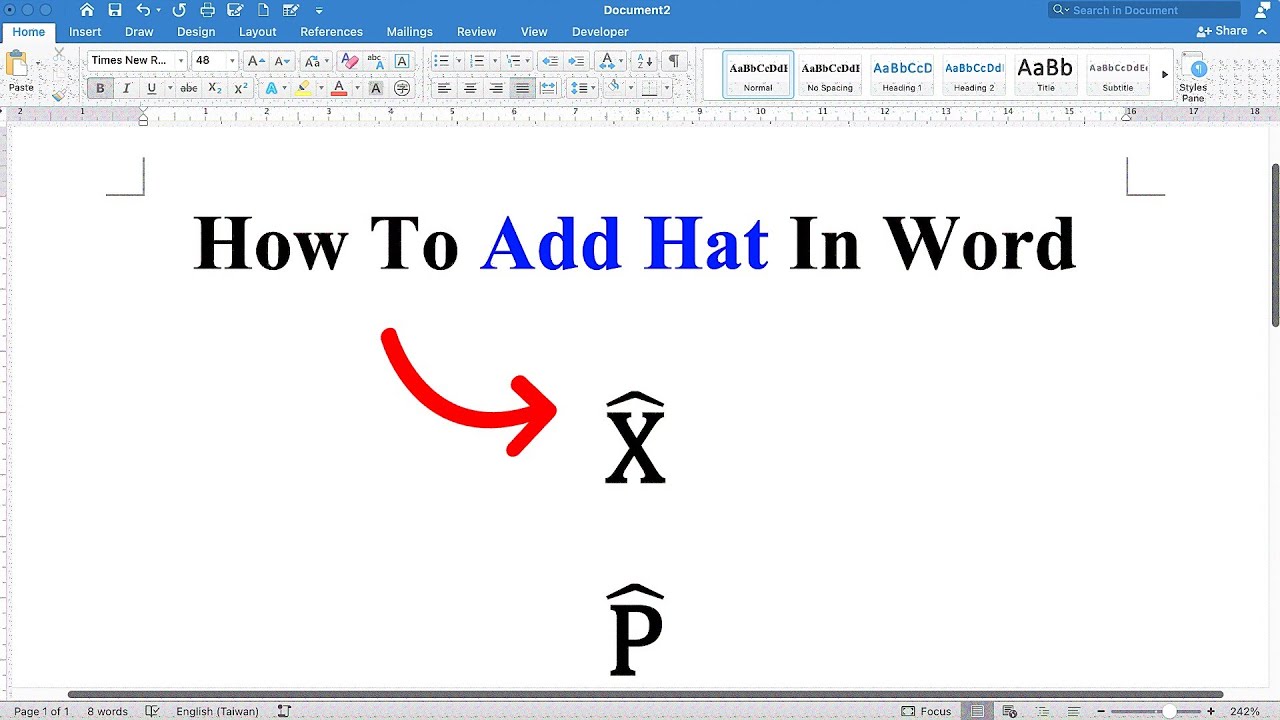
Task: Toggle show paragraph marks
Action: click(x=674, y=61)
